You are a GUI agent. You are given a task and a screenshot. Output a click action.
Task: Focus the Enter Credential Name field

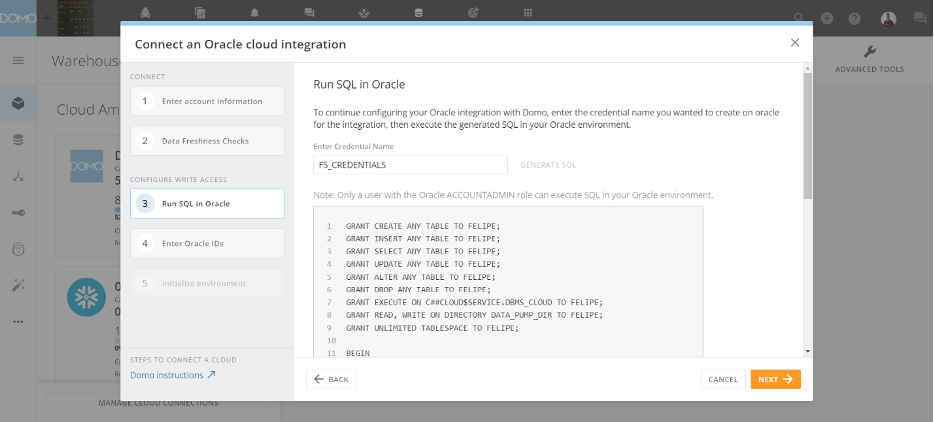click(410, 165)
